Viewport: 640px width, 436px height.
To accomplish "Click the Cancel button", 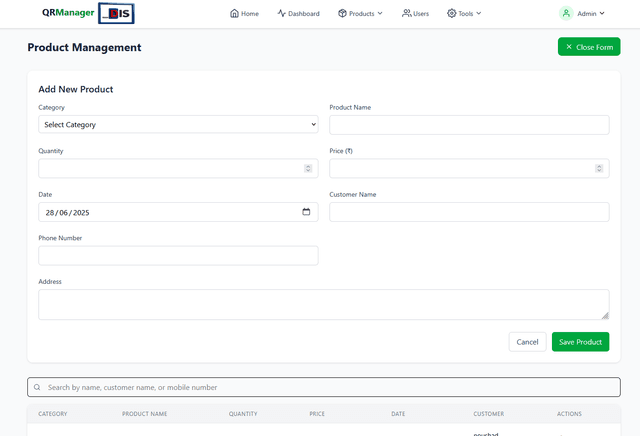I will (527, 342).
